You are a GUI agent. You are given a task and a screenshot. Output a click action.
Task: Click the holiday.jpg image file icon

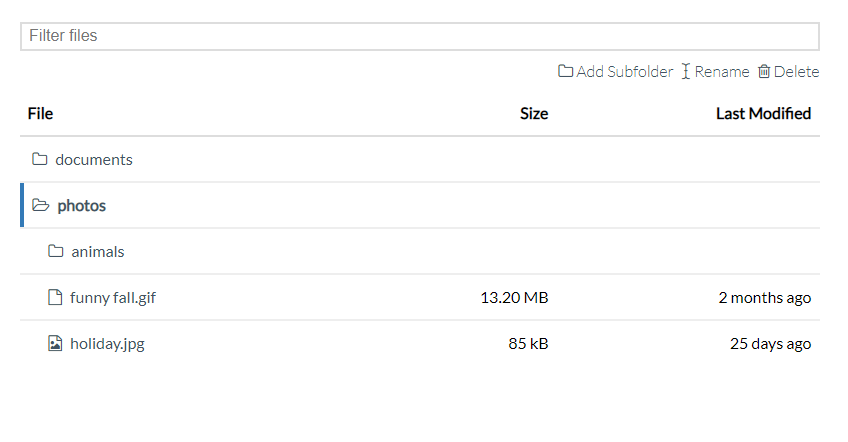tap(56, 344)
